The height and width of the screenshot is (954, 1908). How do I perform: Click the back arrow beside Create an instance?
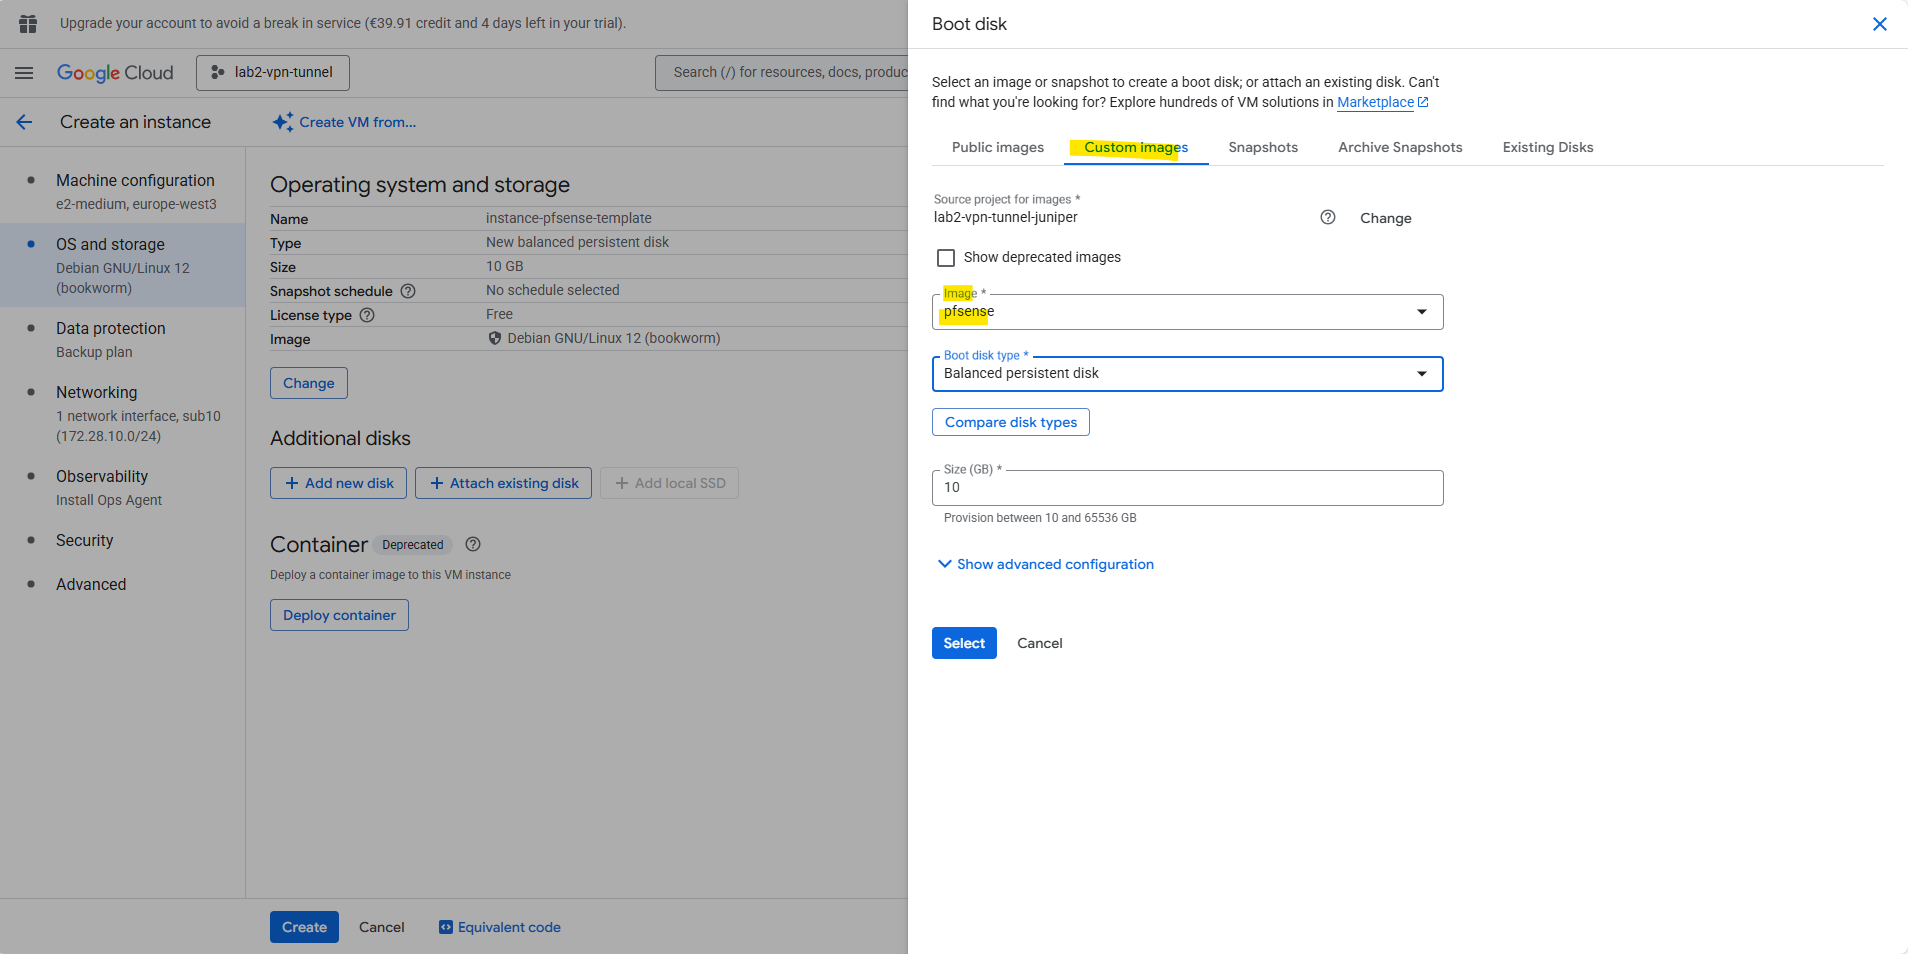point(25,122)
